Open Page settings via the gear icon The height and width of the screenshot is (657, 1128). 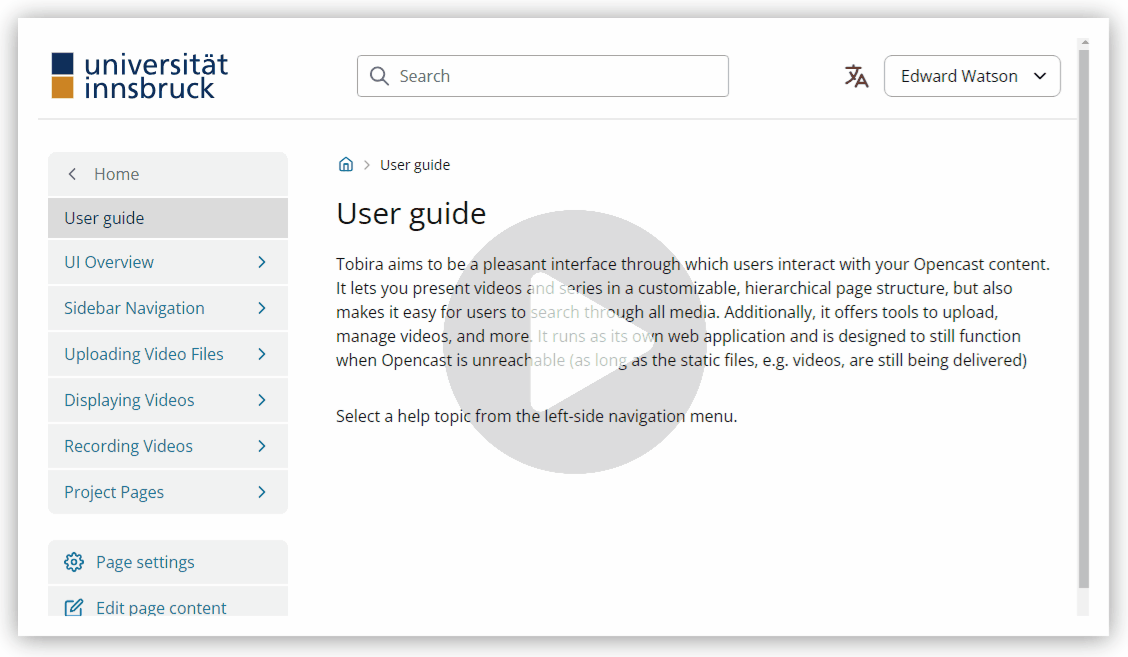(x=74, y=562)
